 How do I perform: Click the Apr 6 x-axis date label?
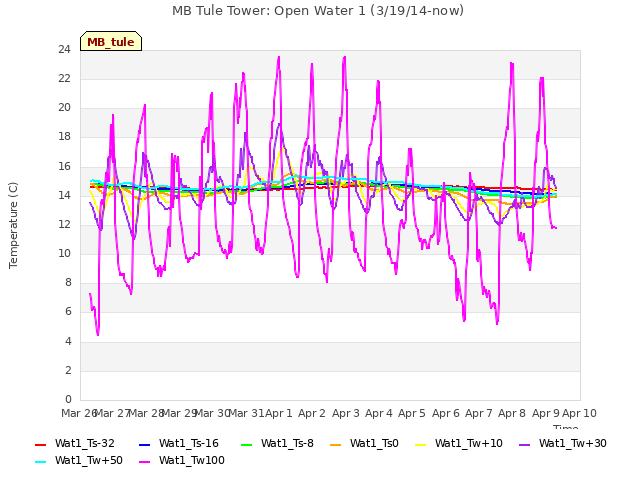tap(446, 413)
